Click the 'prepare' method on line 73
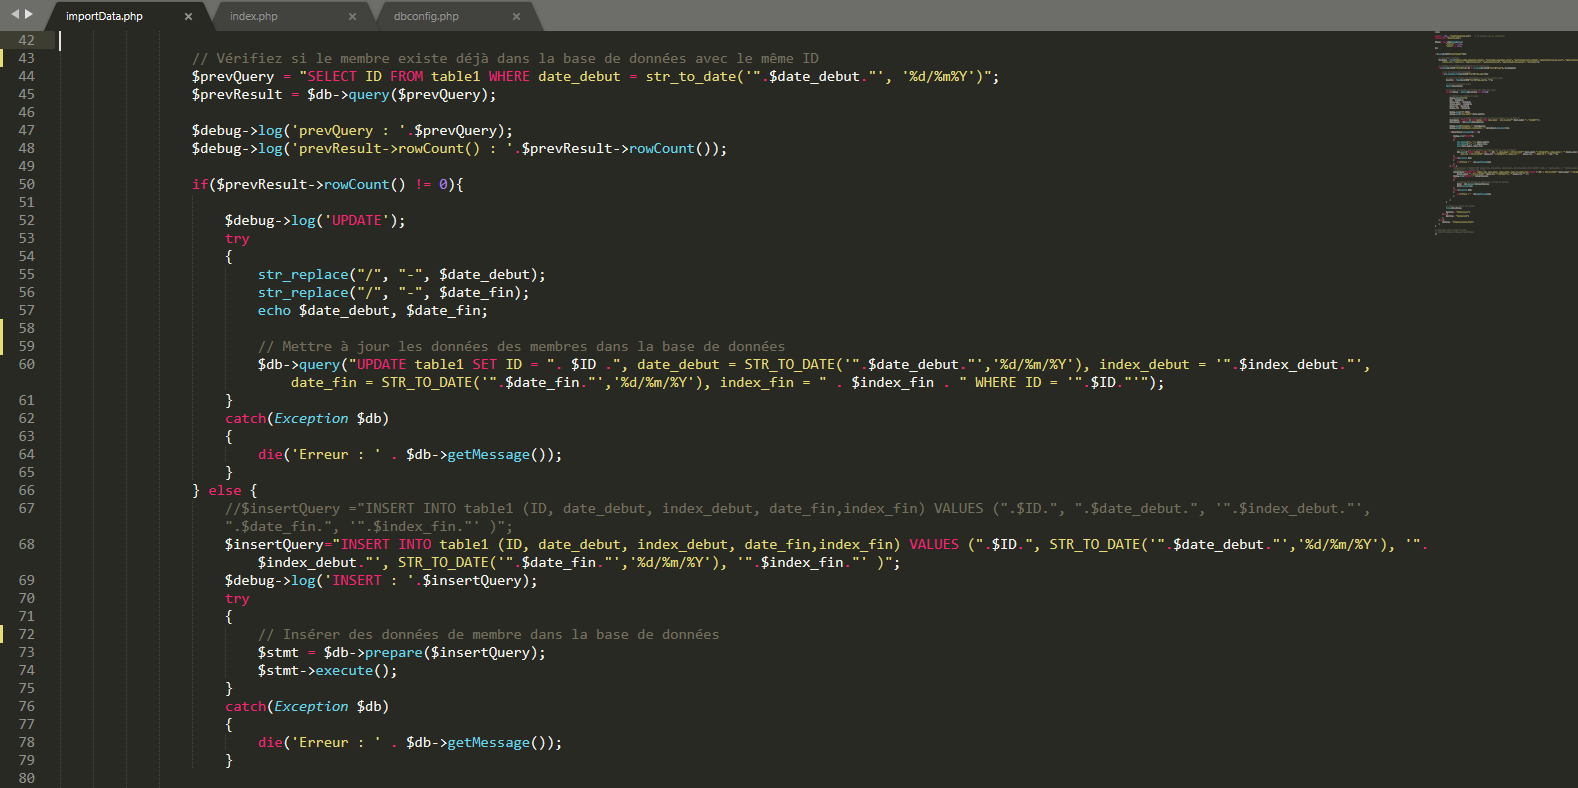This screenshot has height=788, width=1578. (x=393, y=653)
